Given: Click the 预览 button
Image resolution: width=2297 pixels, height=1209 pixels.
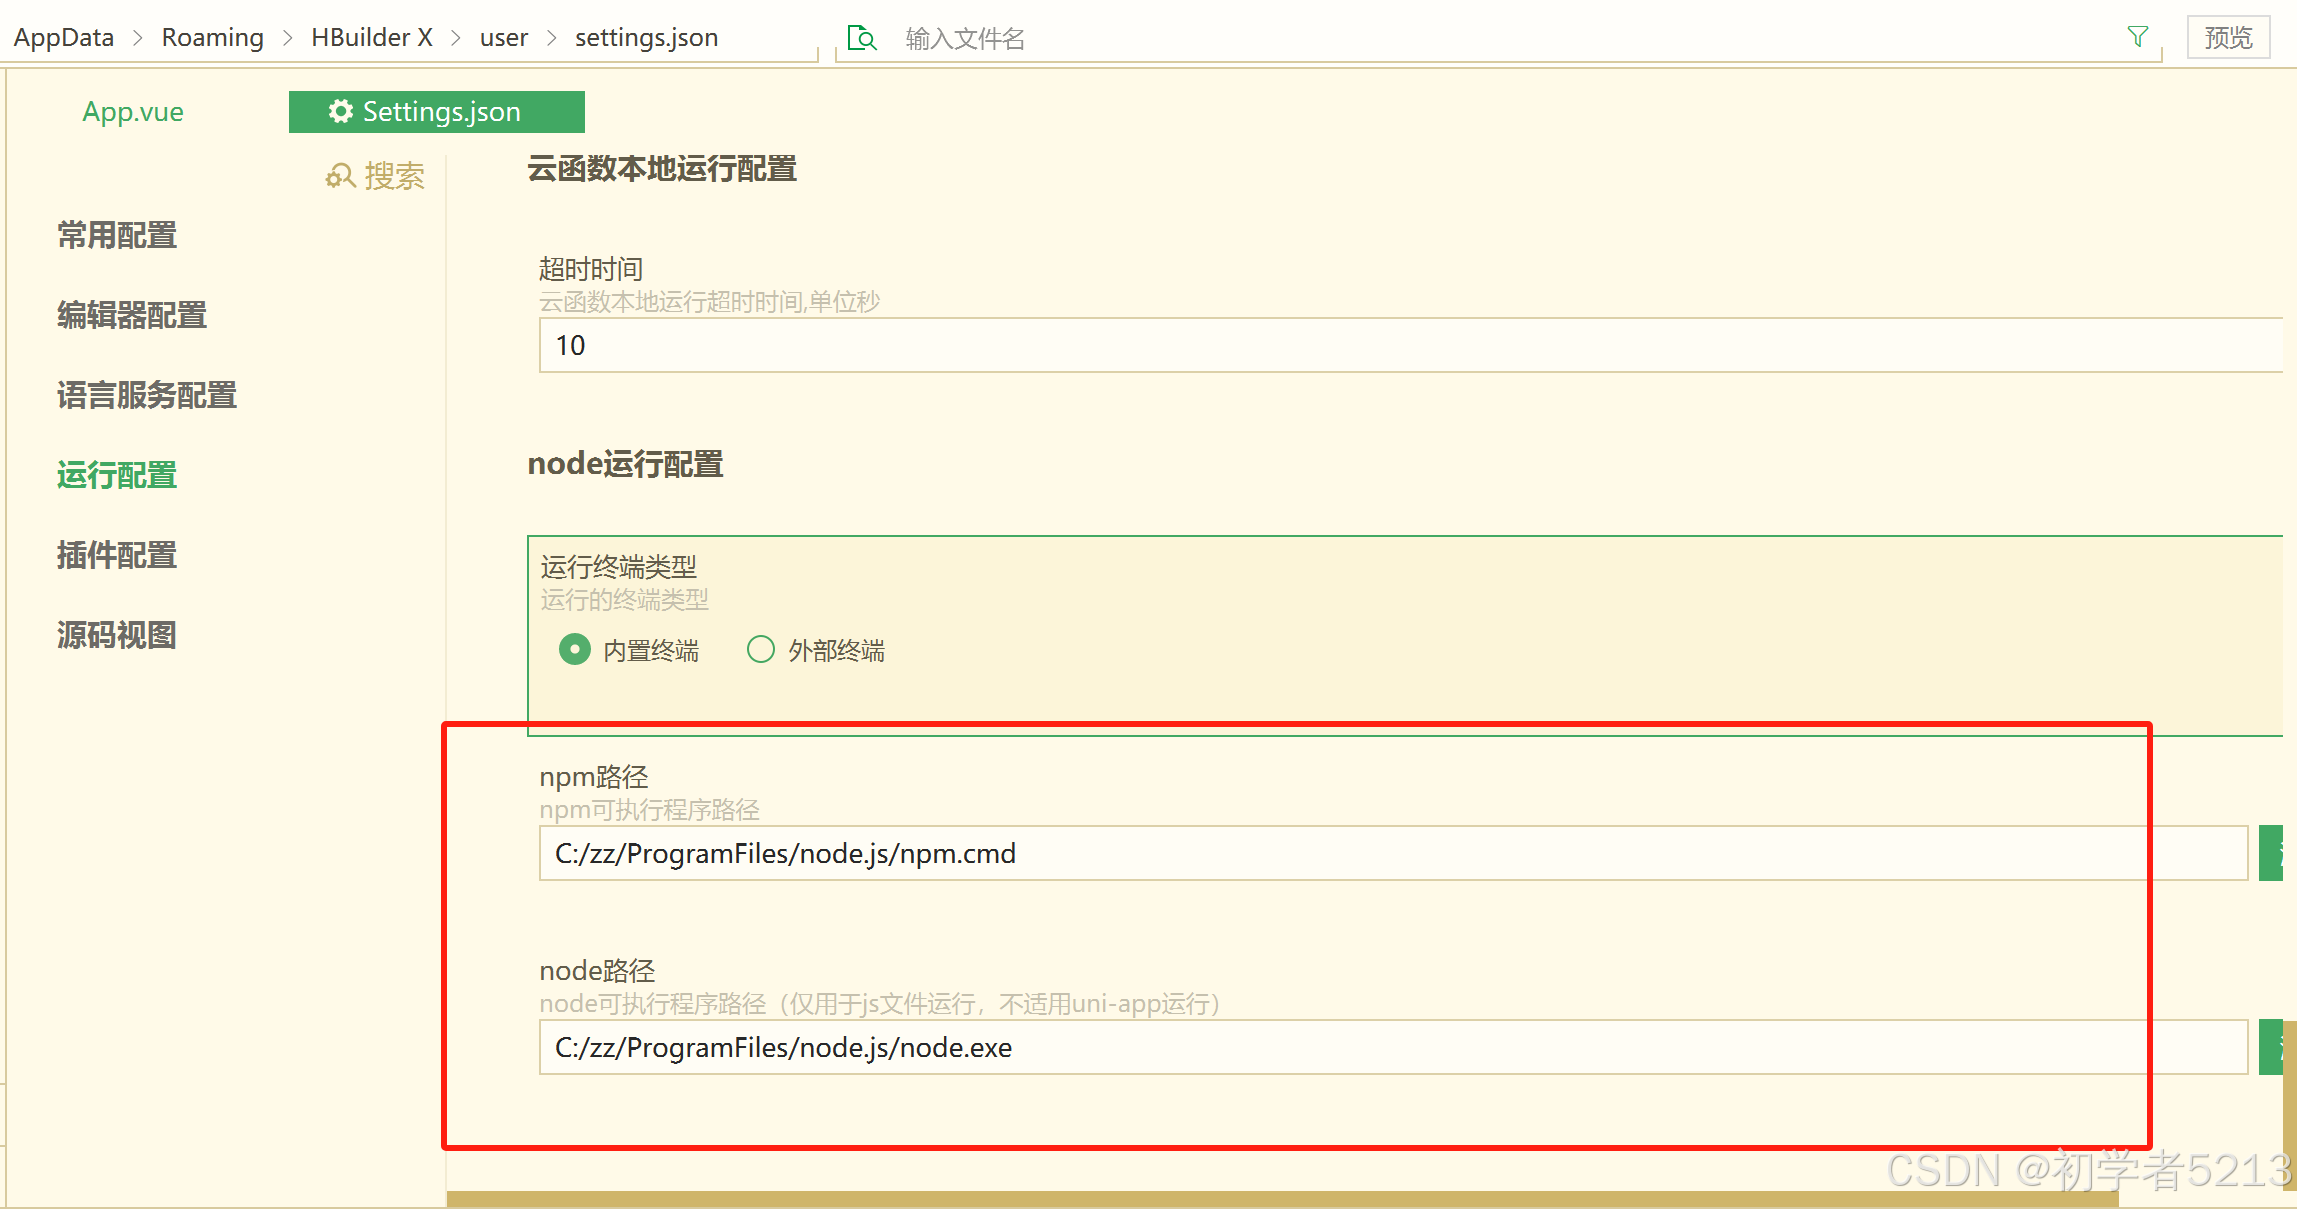Looking at the screenshot, I should 2228,38.
